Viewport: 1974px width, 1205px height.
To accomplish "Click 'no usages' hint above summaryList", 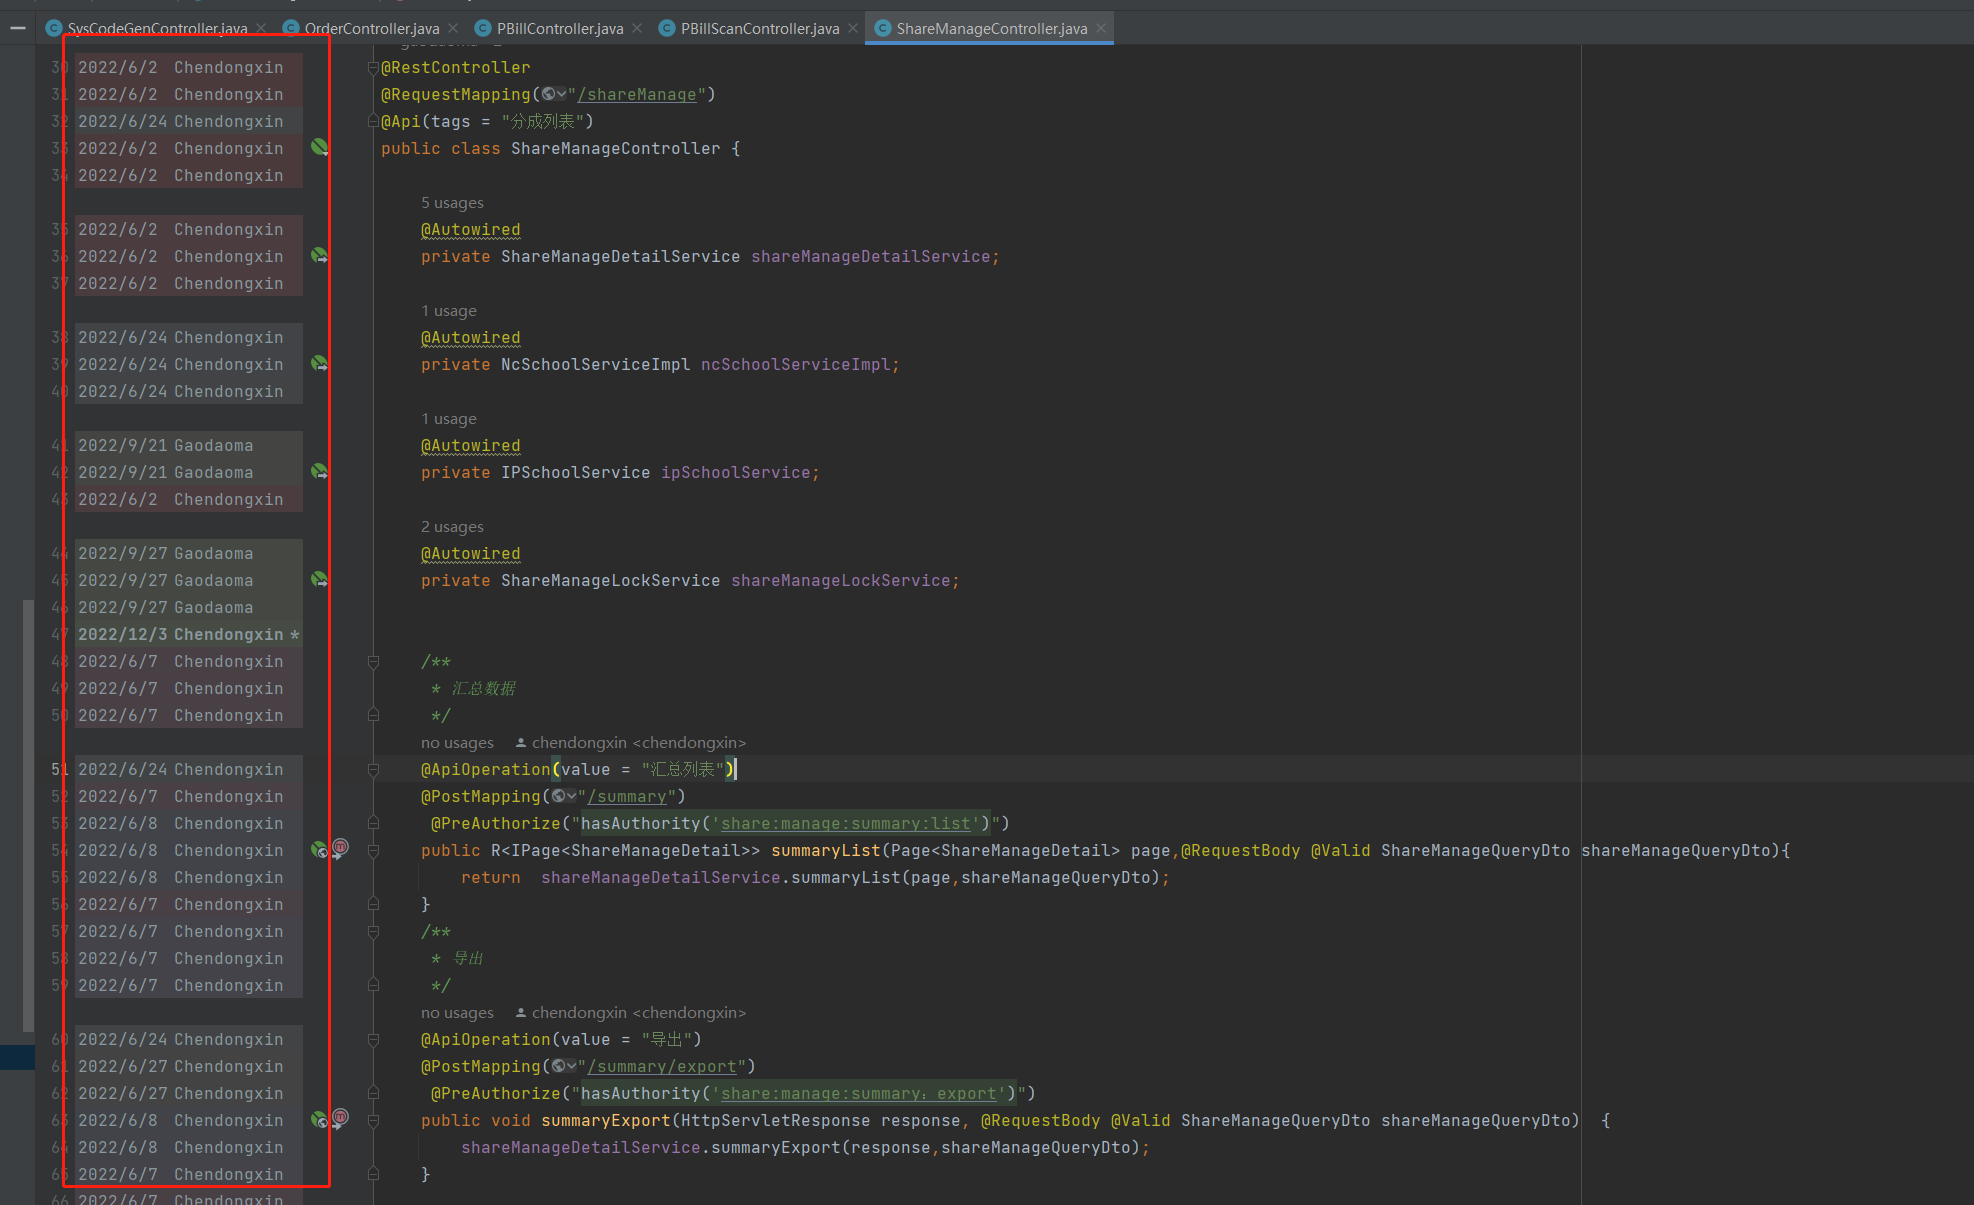I will (457, 742).
